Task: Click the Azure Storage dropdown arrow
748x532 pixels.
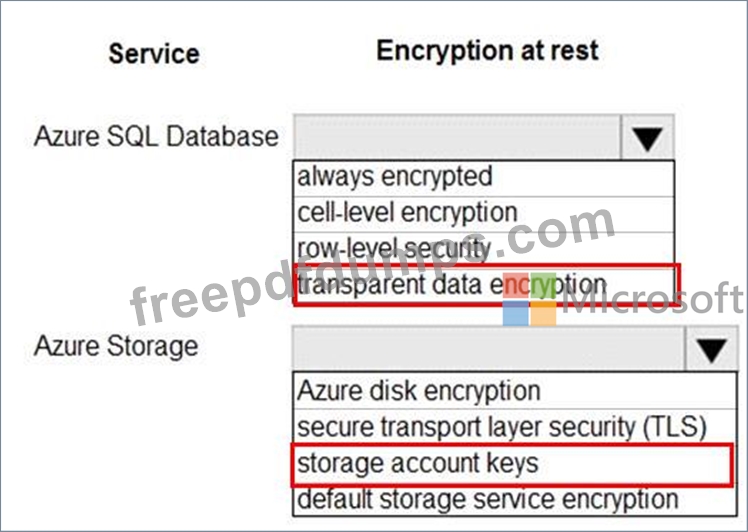Action: pyautogui.click(x=711, y=349)
